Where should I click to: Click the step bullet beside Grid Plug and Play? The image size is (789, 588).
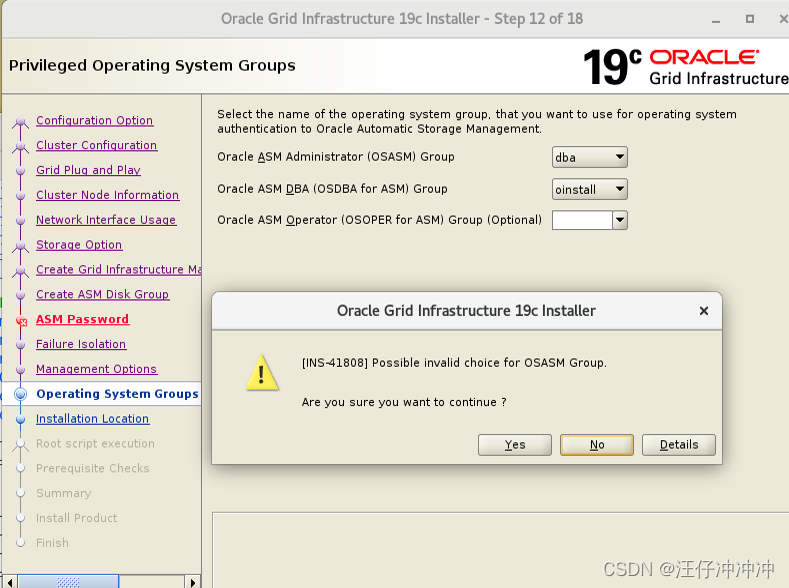pyautogui.click(x=21, y=171)
